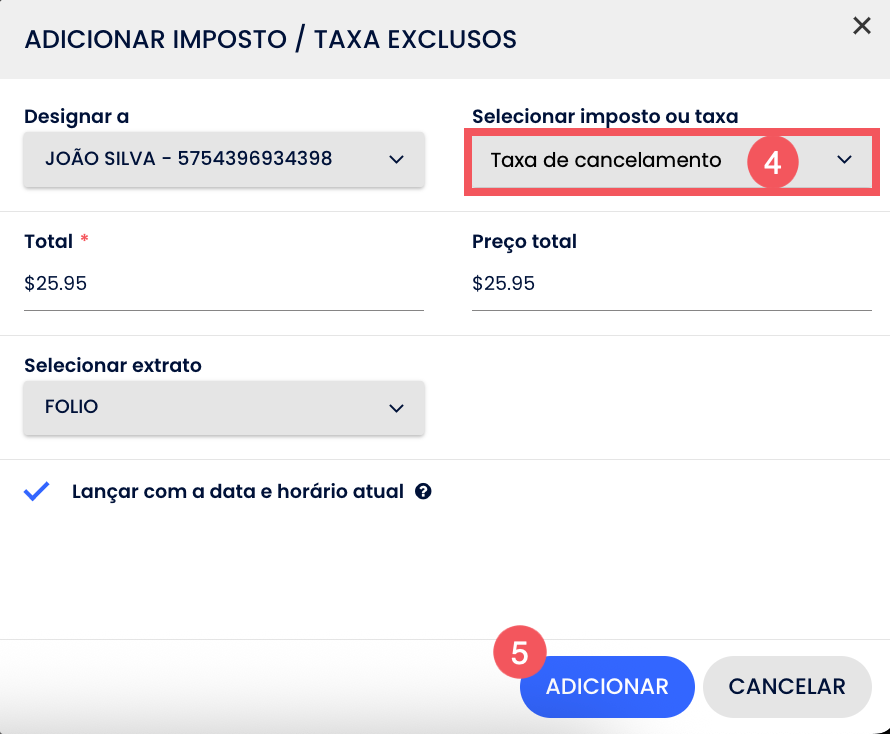The image size is (890, 734).
Task: Click the red step 5 badge
Action: tap(520, 653)
